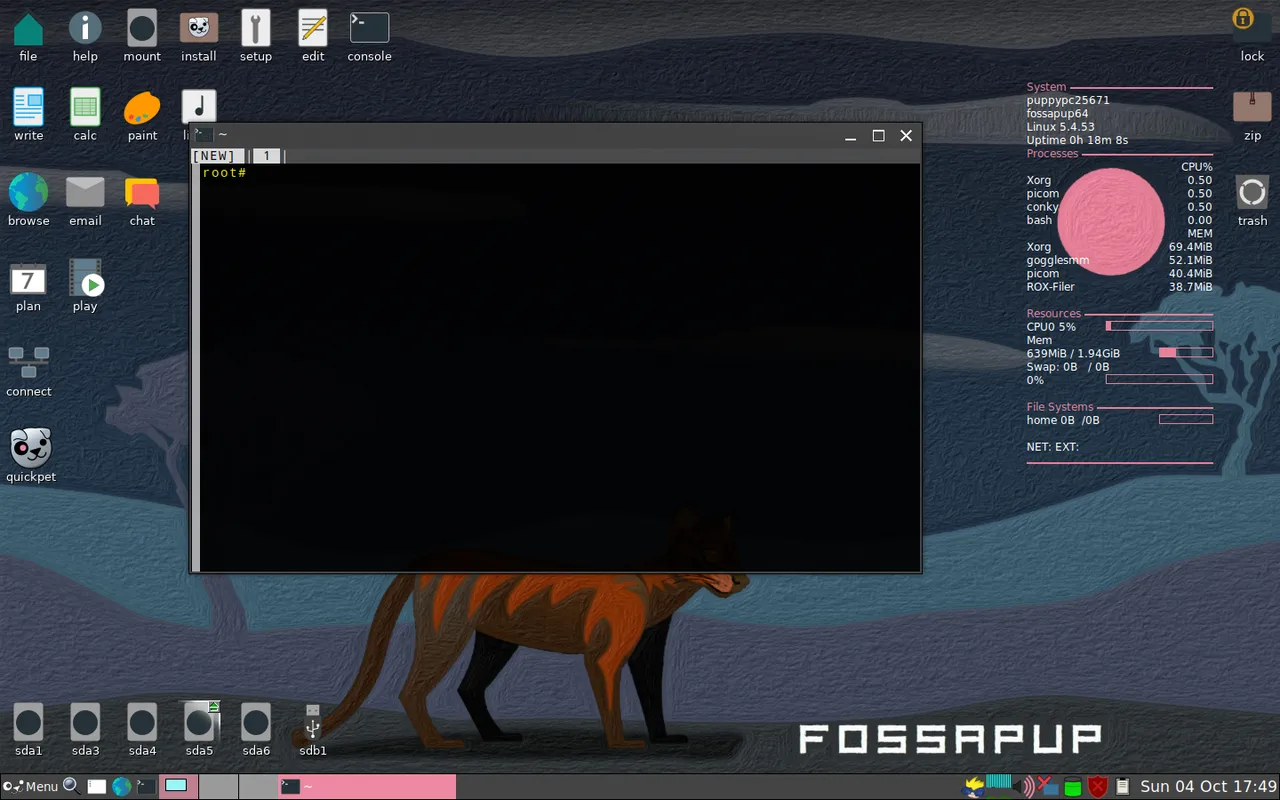Screen dimensions: 1280x800
Task: Click the taskbar white file manager icon
Action: (x=96, y=787)
